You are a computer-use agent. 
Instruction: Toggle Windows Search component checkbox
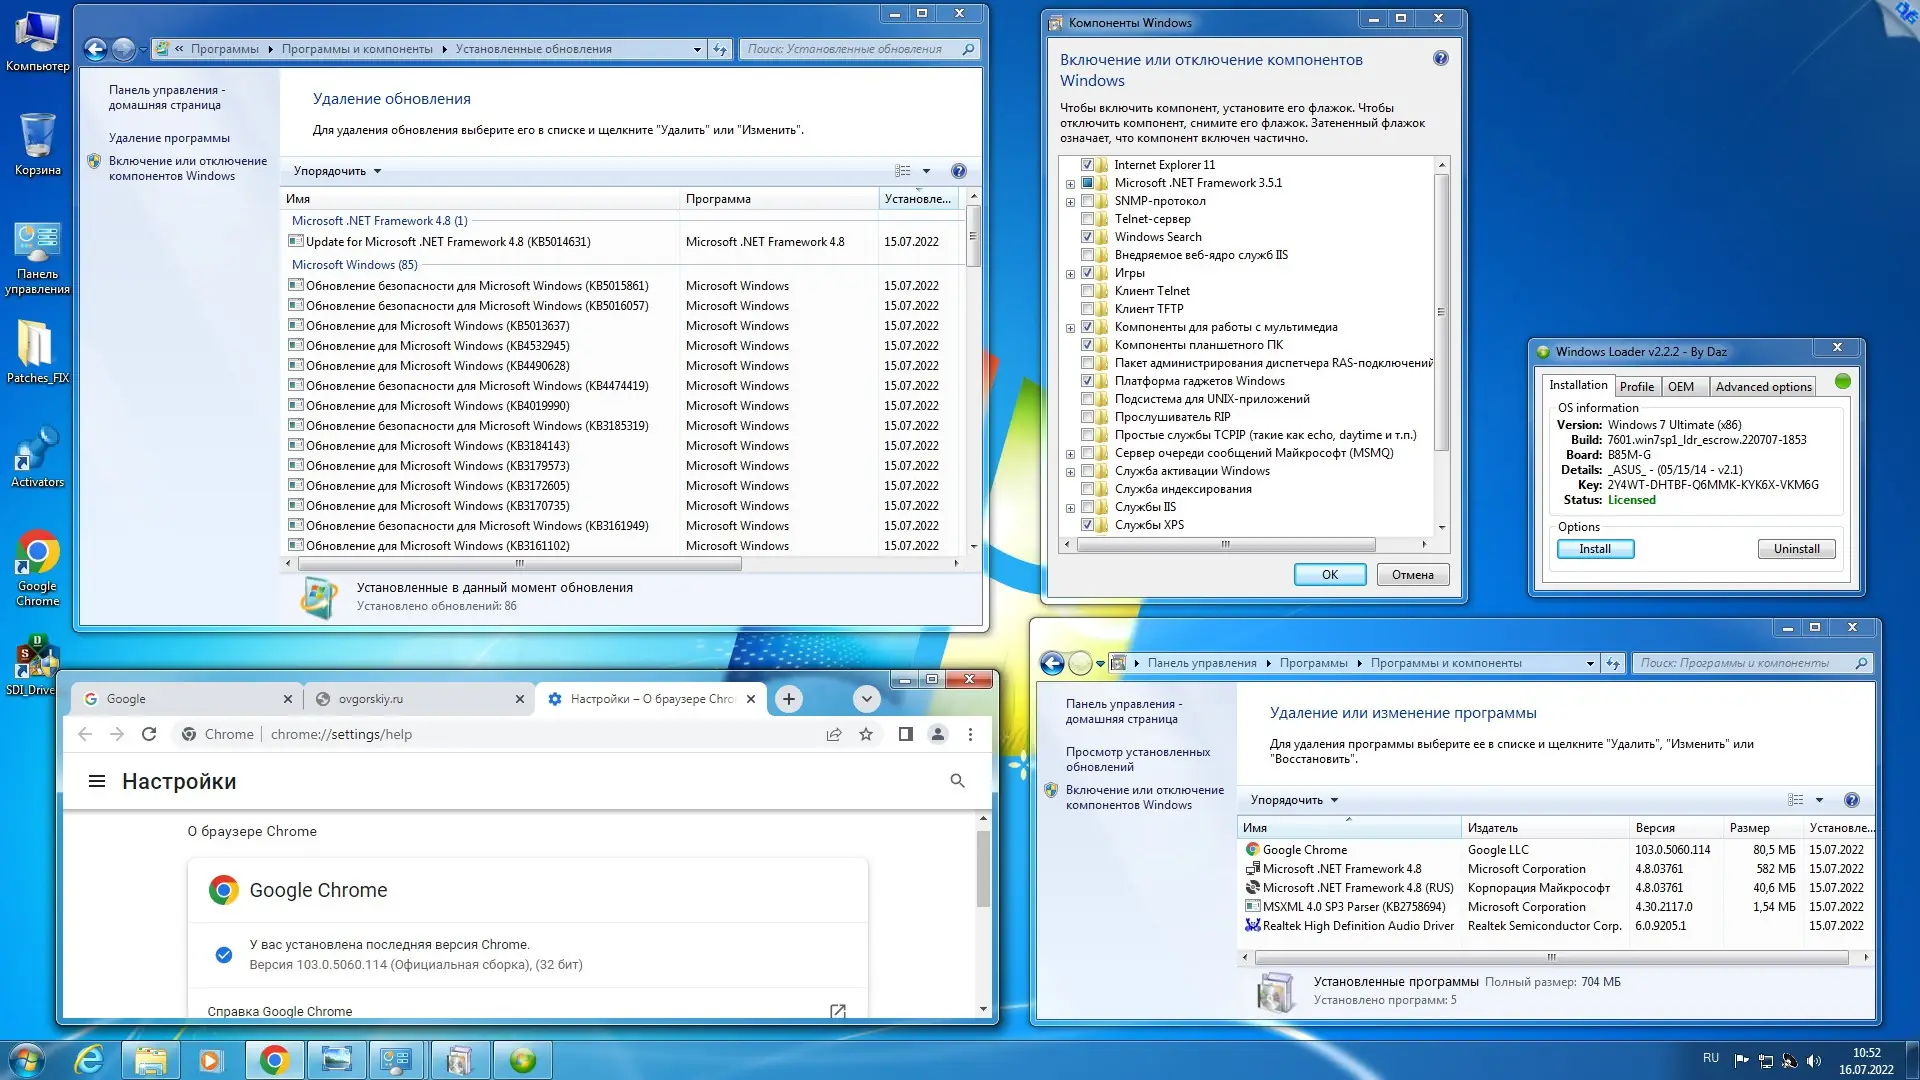coord(1087,237)
